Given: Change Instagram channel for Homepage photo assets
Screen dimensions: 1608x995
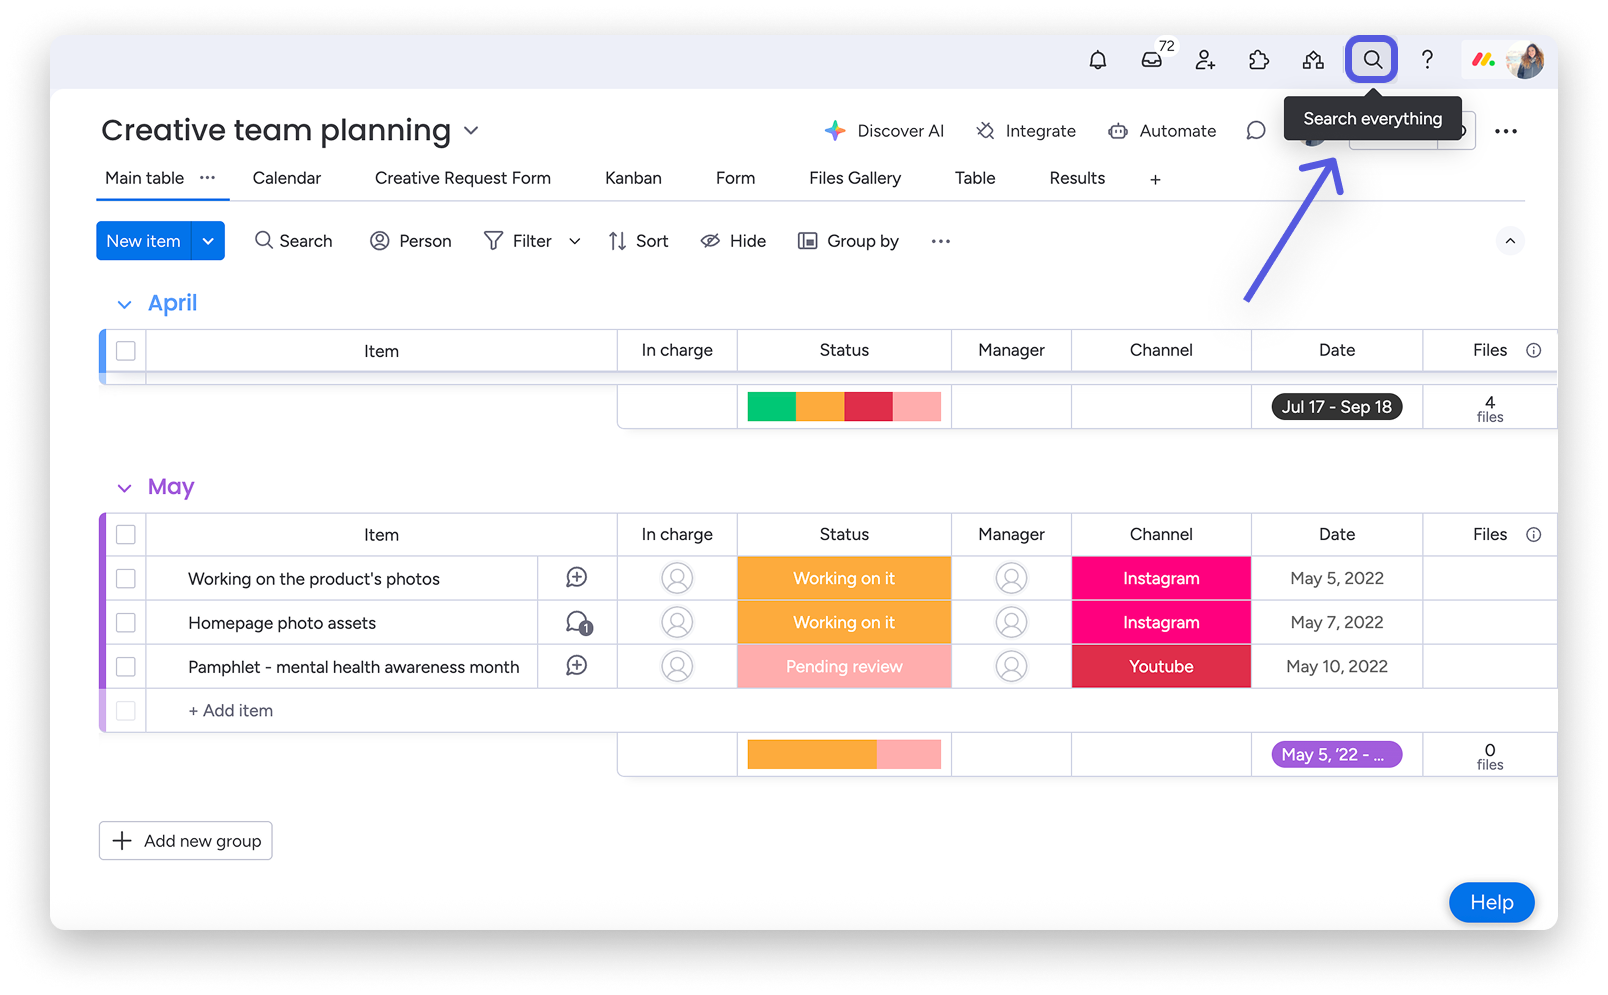Looking at the screenshot, I should tap(1161, 623).
